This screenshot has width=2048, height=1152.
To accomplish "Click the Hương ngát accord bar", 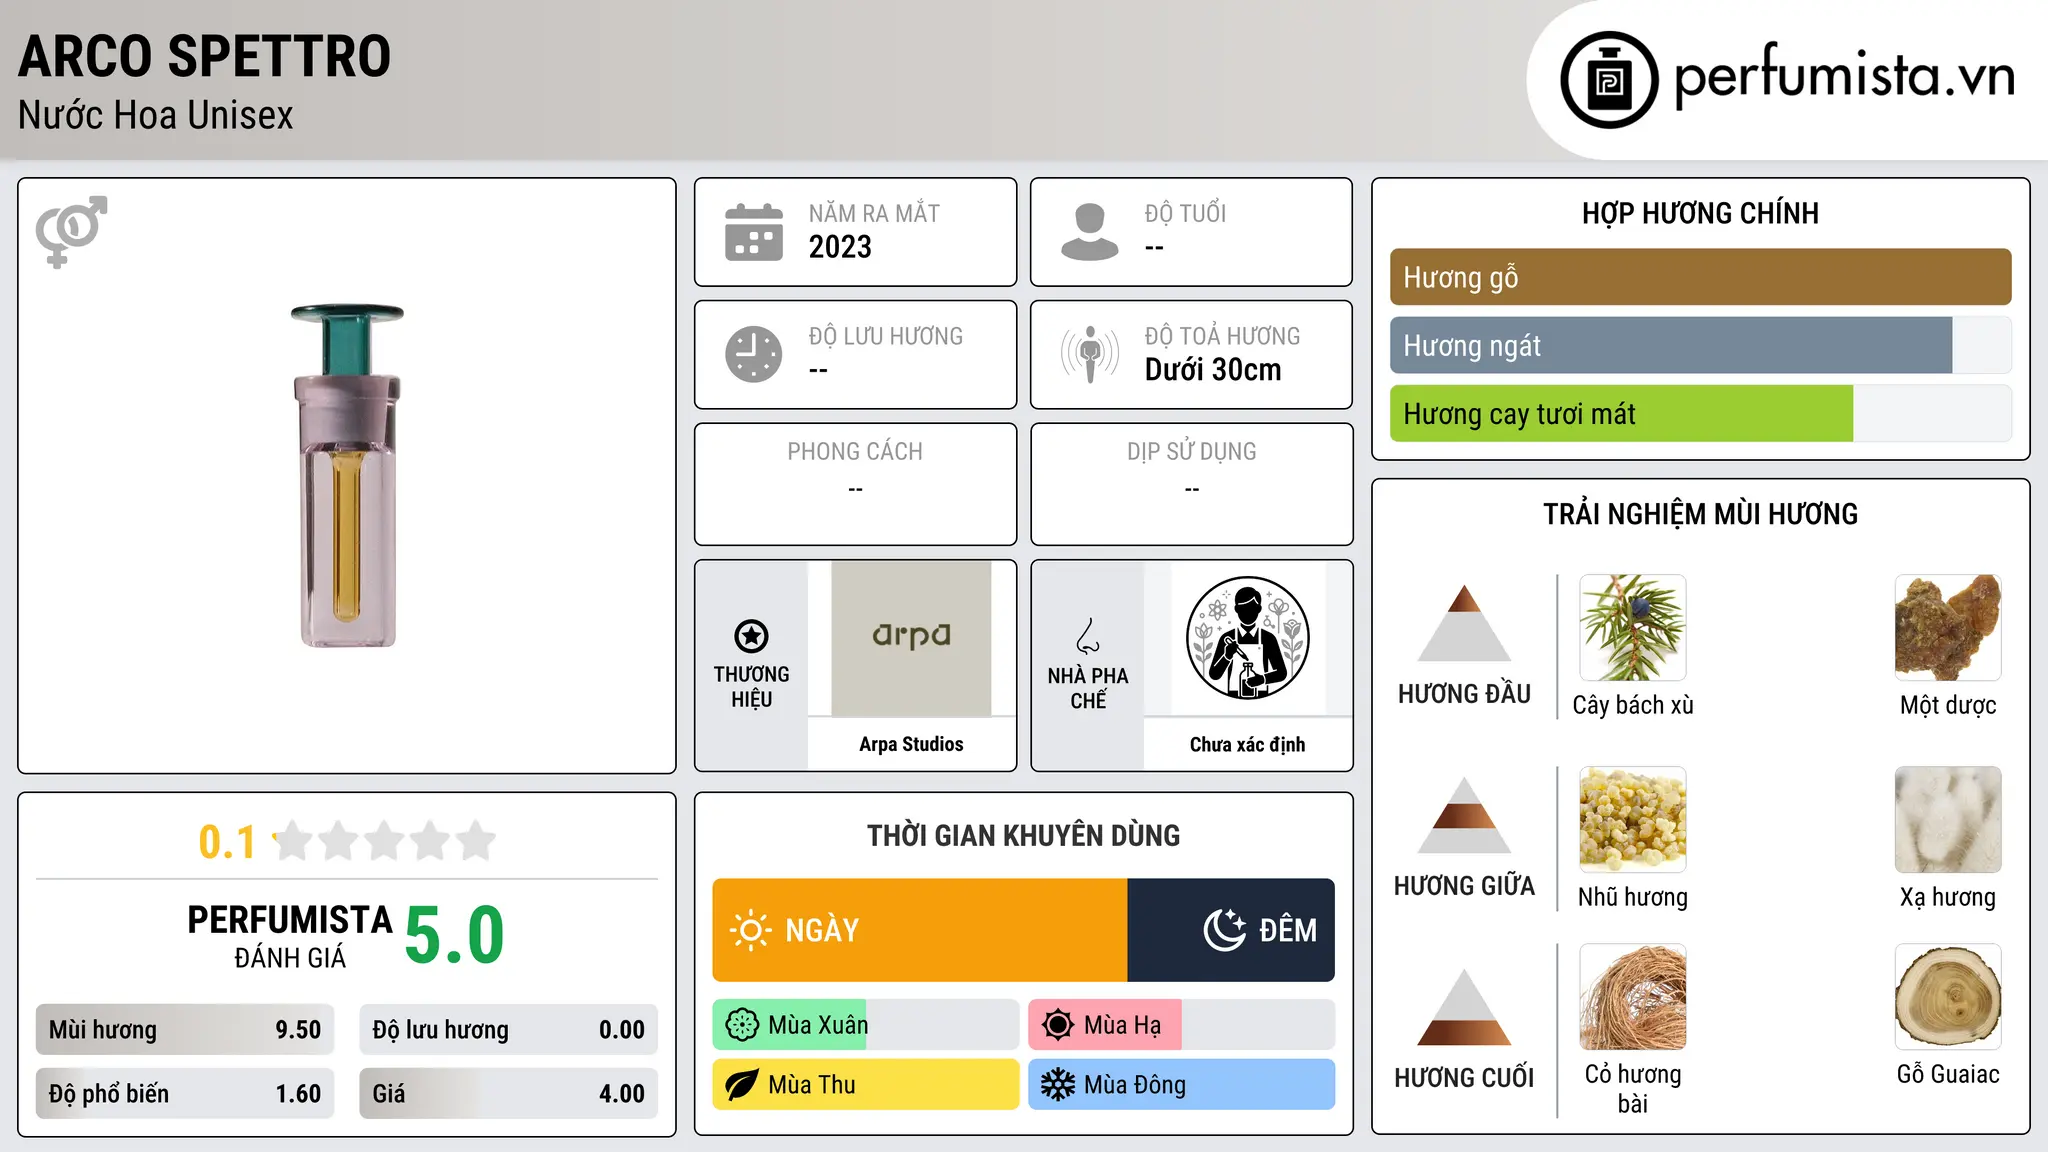I will coord(1701,346).
